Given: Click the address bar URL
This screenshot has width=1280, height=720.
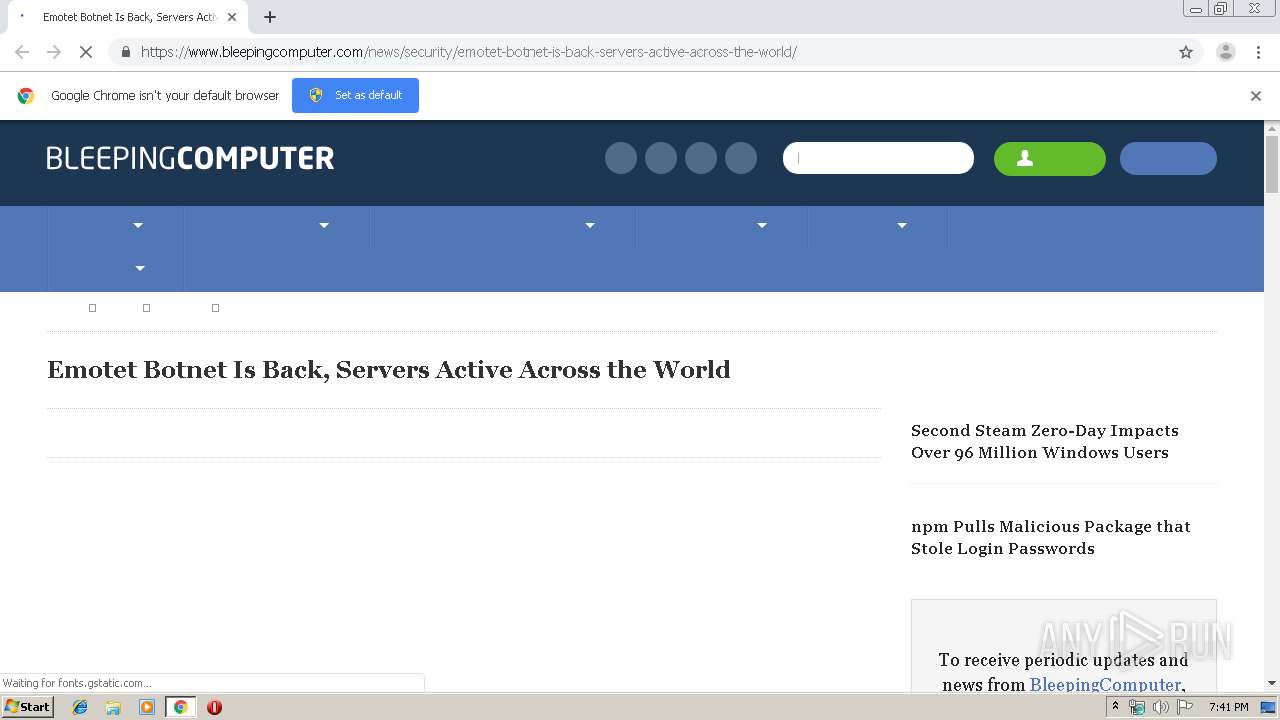Looking at the screenshot, I should pos(468,52).
